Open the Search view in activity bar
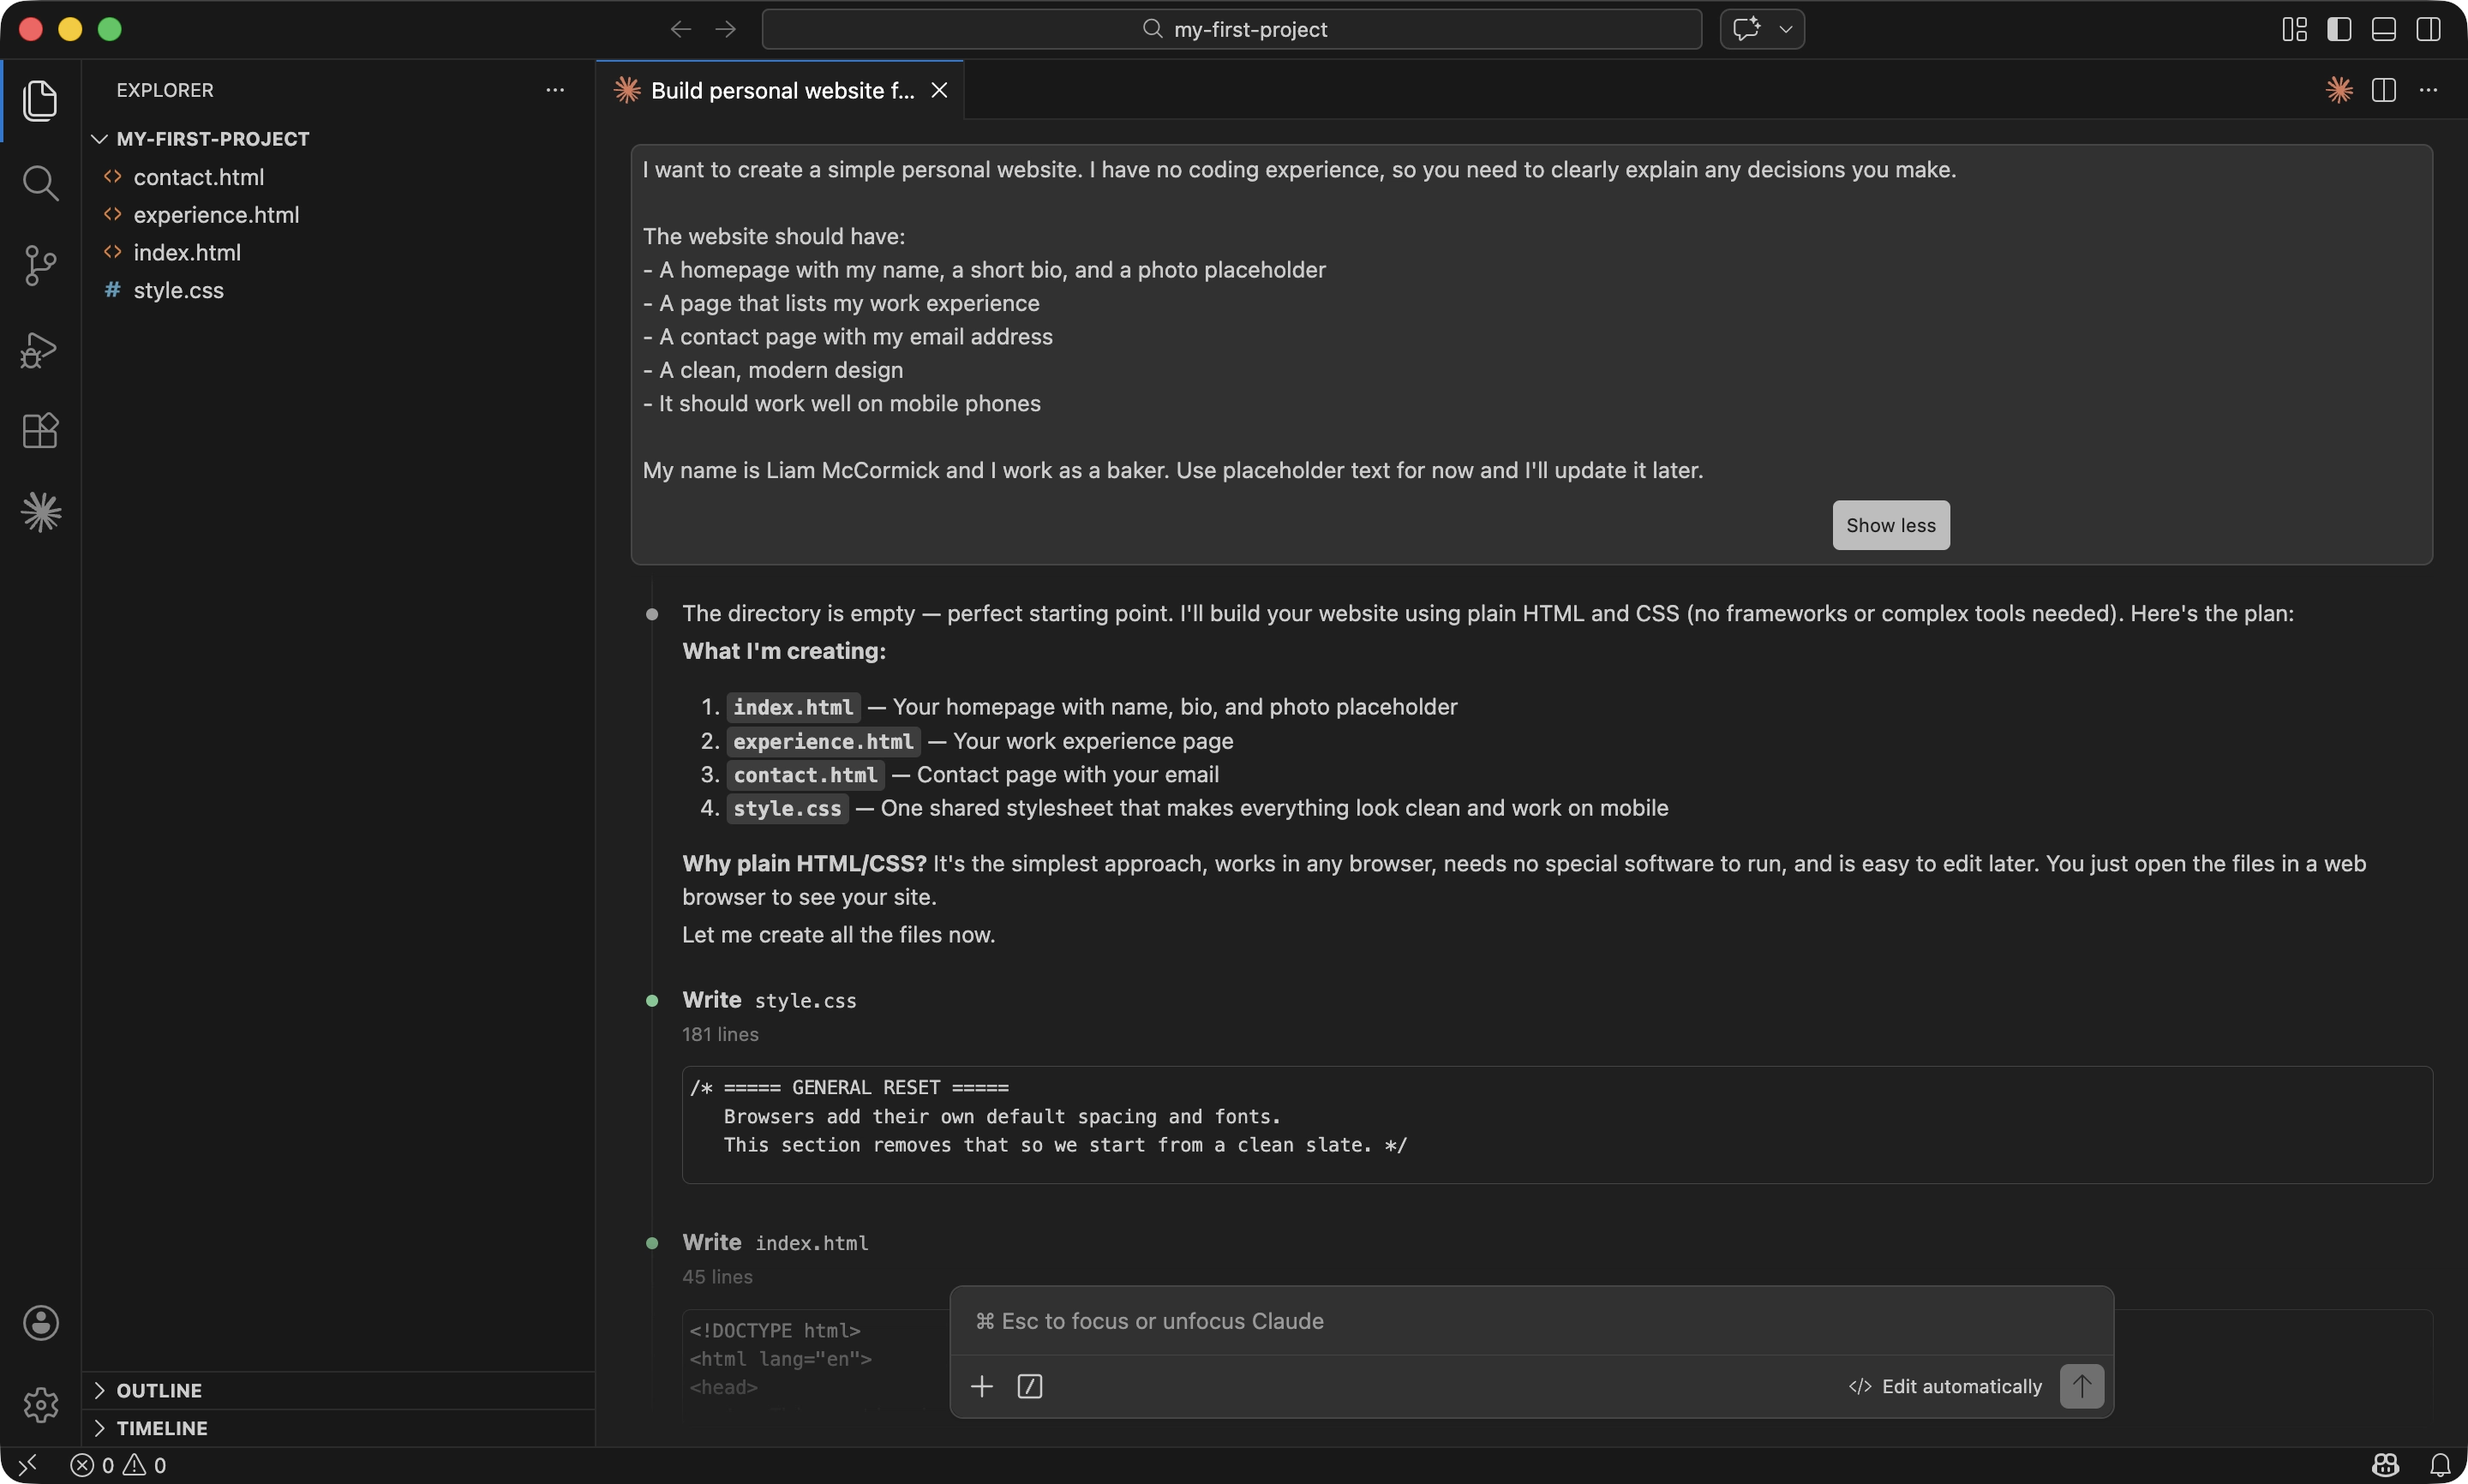 tap(40, 183)
